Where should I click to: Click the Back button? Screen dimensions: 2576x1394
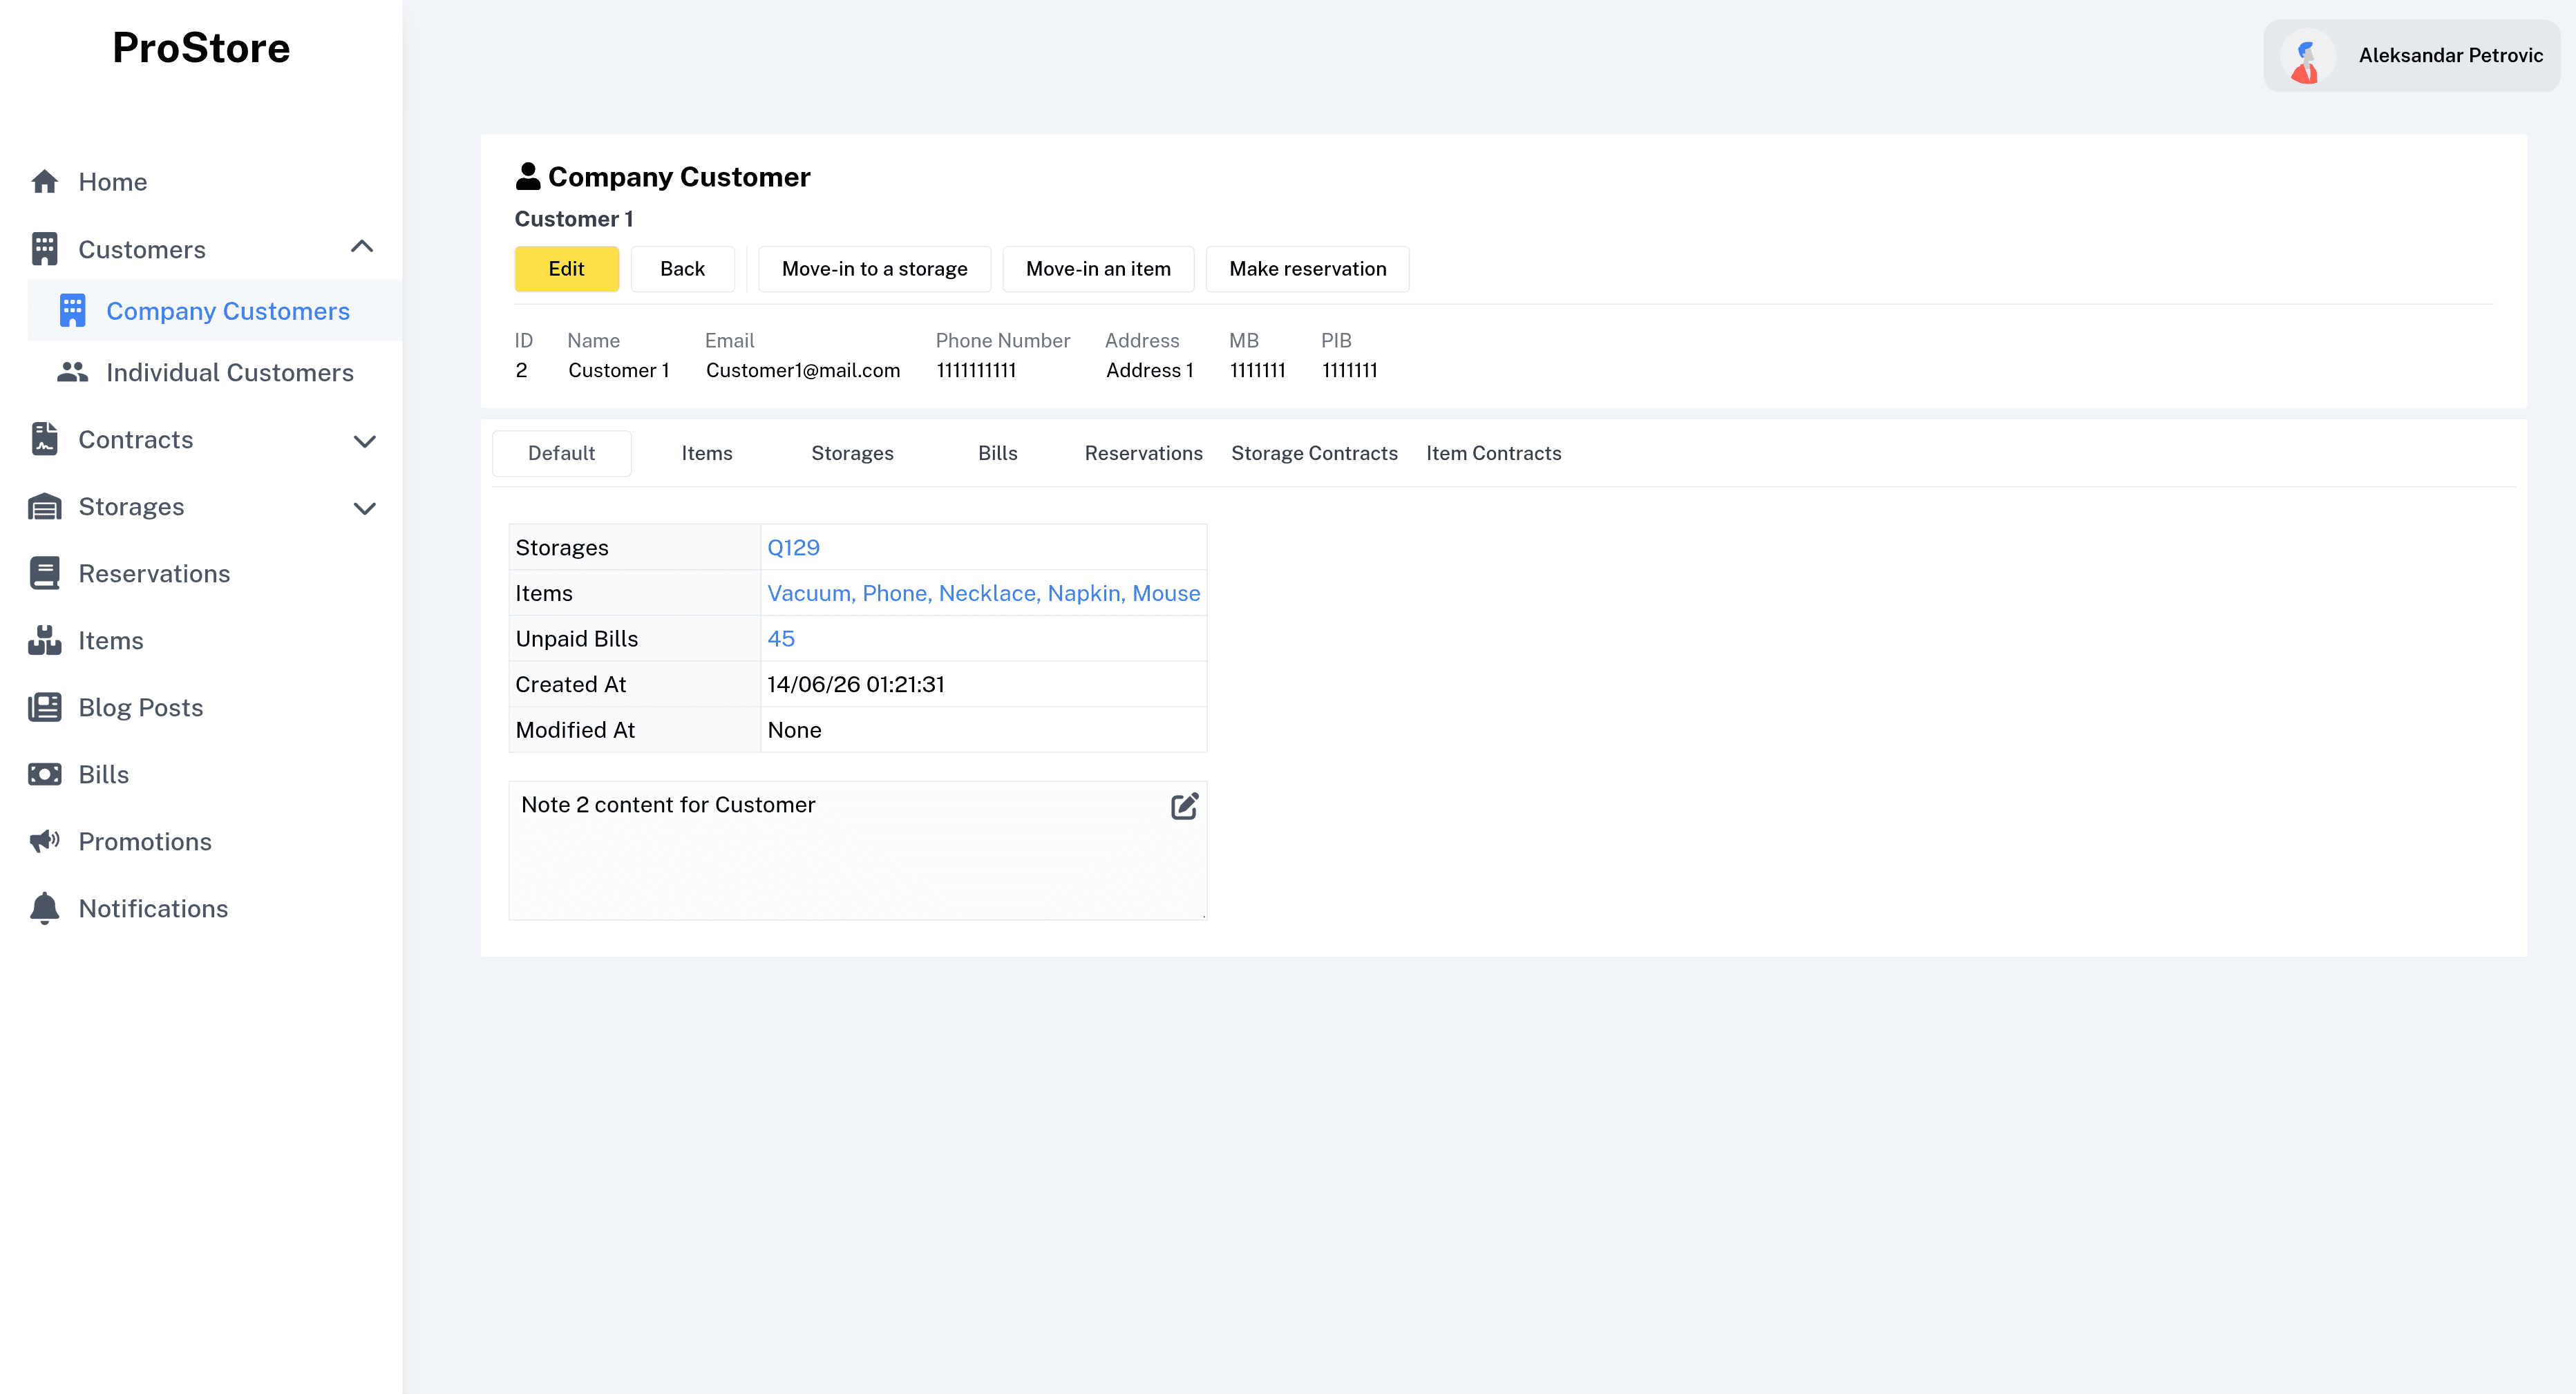click(682, 269)
